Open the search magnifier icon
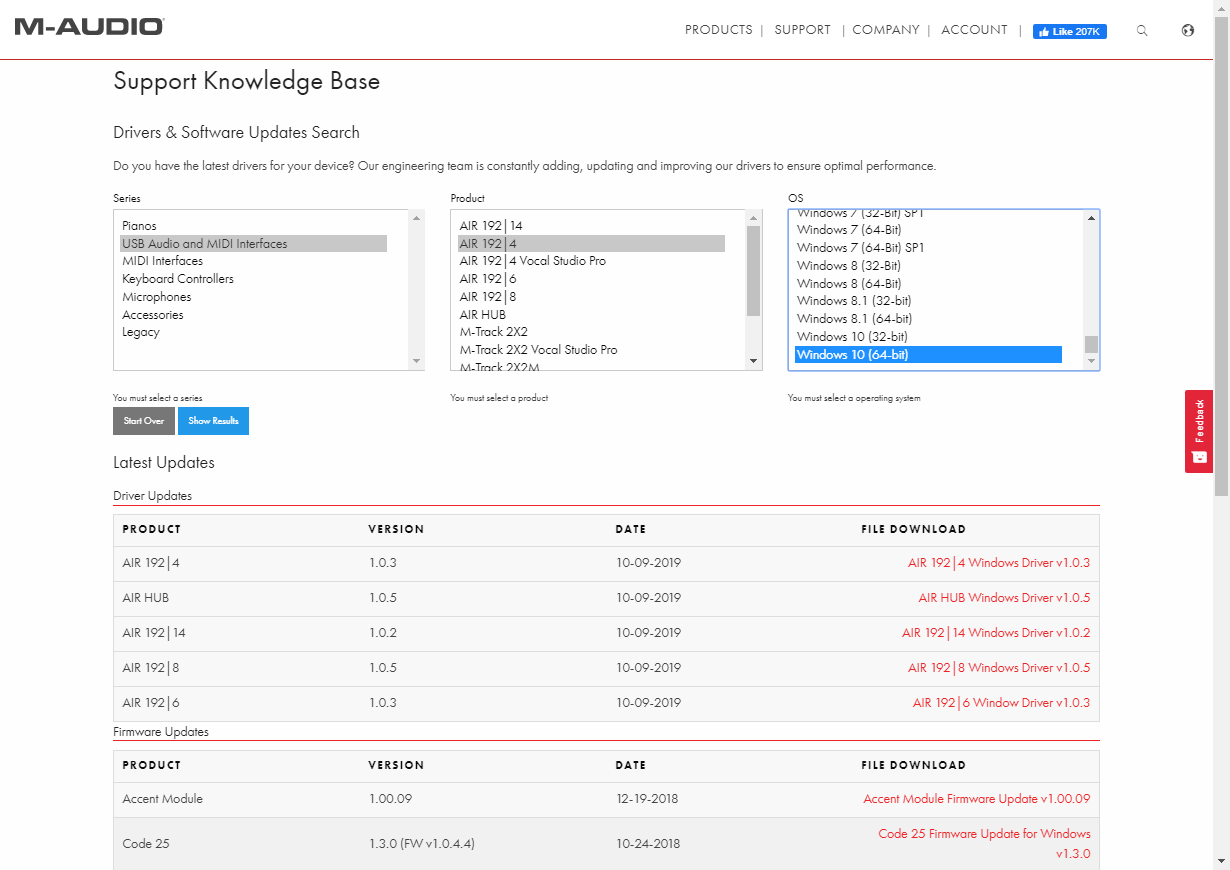This screenshot has height=870, width=1230. point(1142,31)
